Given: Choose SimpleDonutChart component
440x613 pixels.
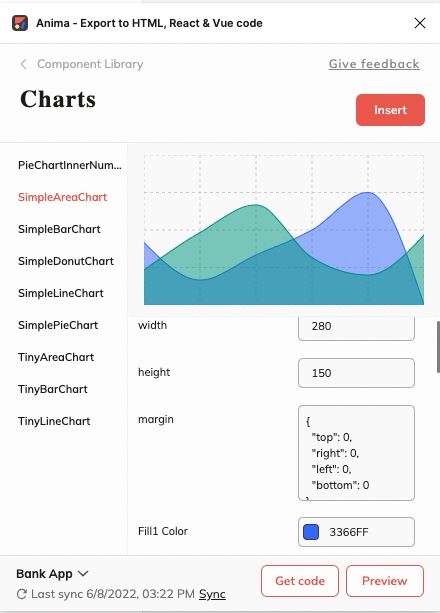Looking at the screenshot, I should [x=66, y=261].
